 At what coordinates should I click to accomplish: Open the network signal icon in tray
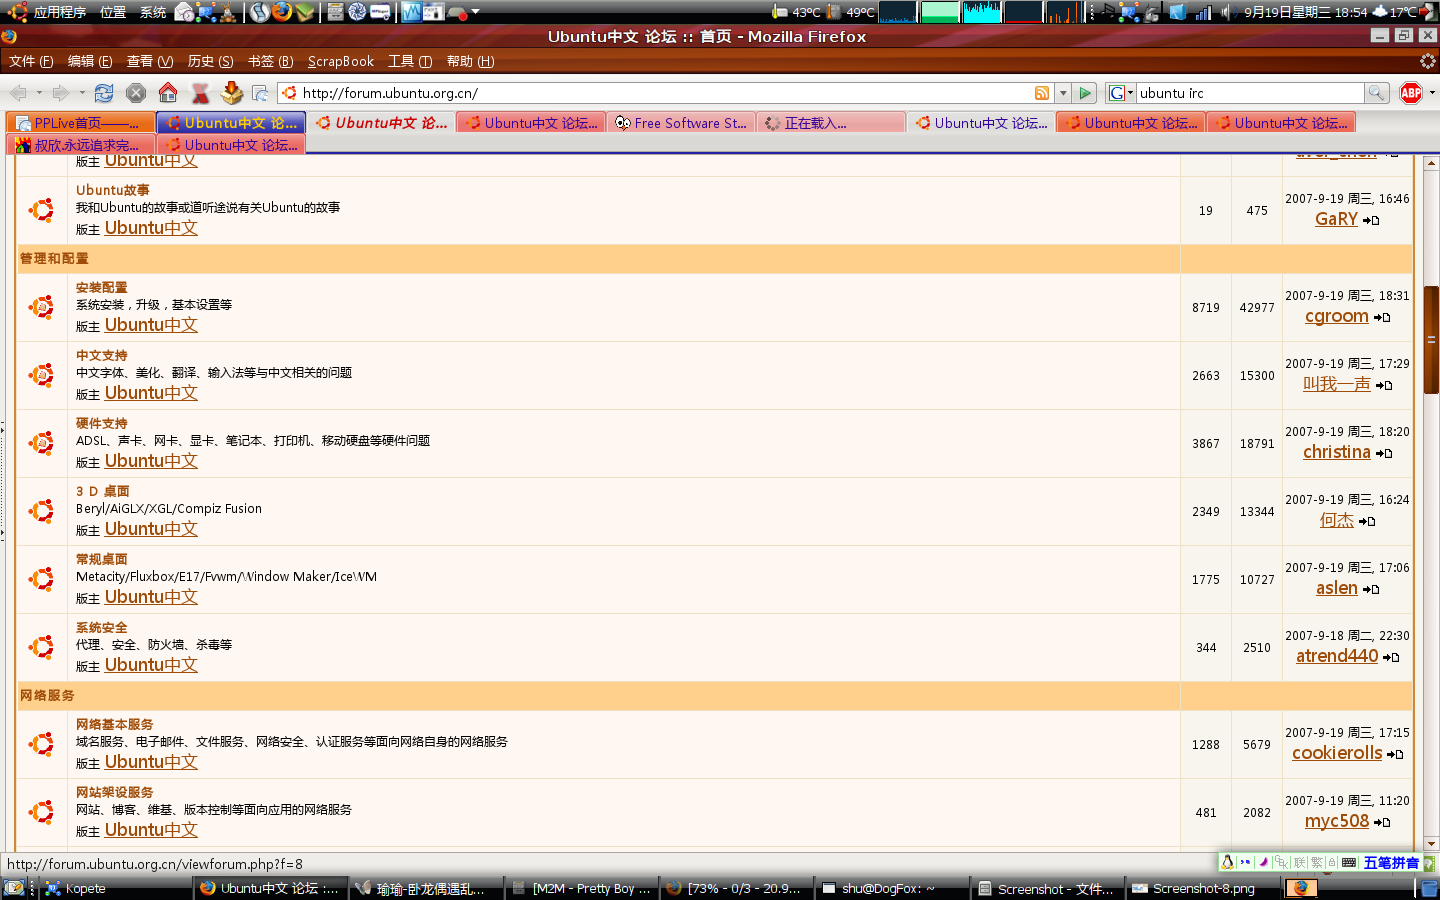(1203, 12)
